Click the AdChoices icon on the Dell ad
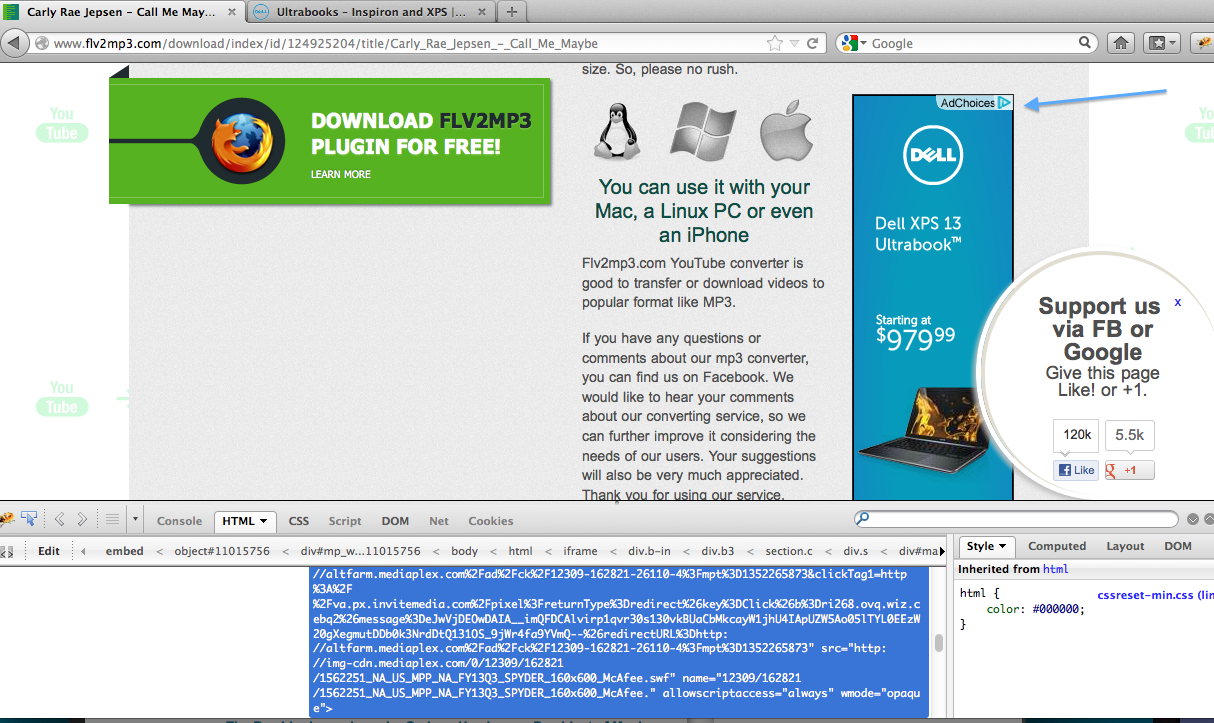The height and width of the screenshot is (723, 1214). click(x=1004, y=103)
